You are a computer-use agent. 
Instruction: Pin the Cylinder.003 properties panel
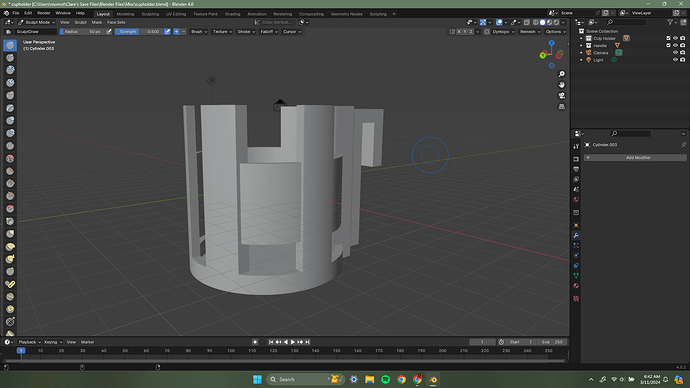[683, 145]
